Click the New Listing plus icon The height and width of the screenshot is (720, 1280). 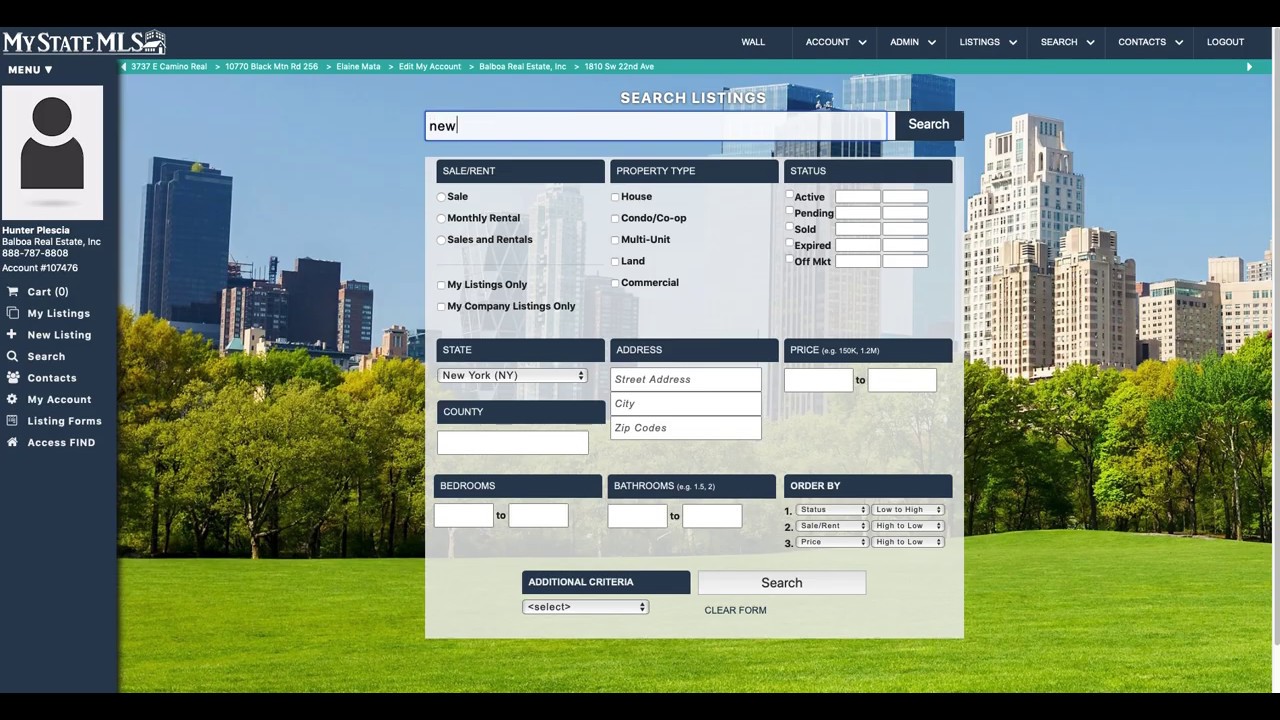click(x=12, y=335)
